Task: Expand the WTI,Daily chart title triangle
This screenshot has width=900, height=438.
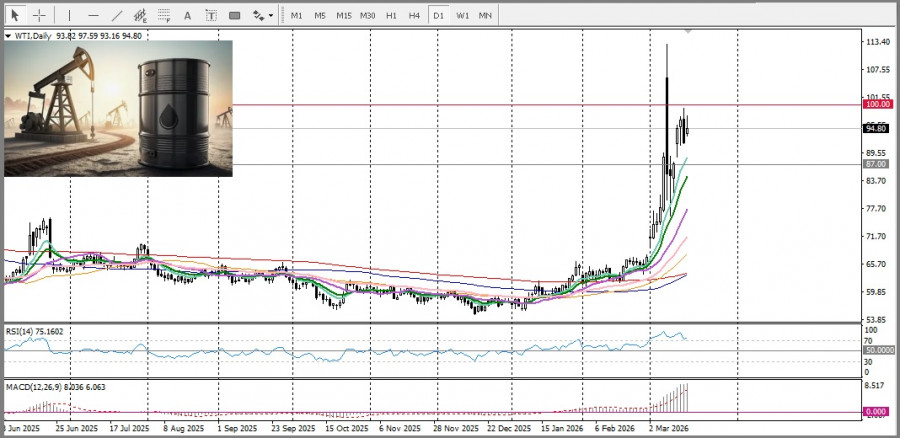Action: (x=9, y=35)
